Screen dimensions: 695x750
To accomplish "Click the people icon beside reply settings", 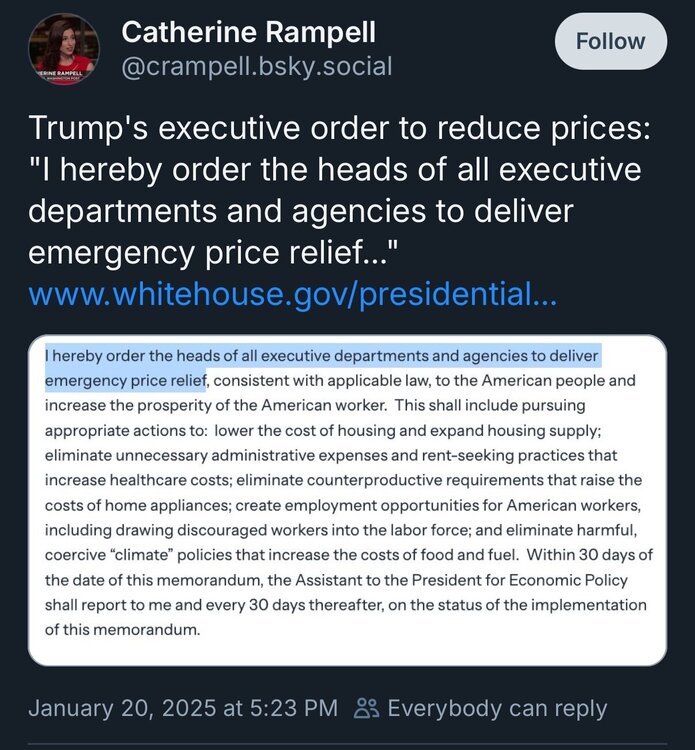I will (x=367, y=708).
